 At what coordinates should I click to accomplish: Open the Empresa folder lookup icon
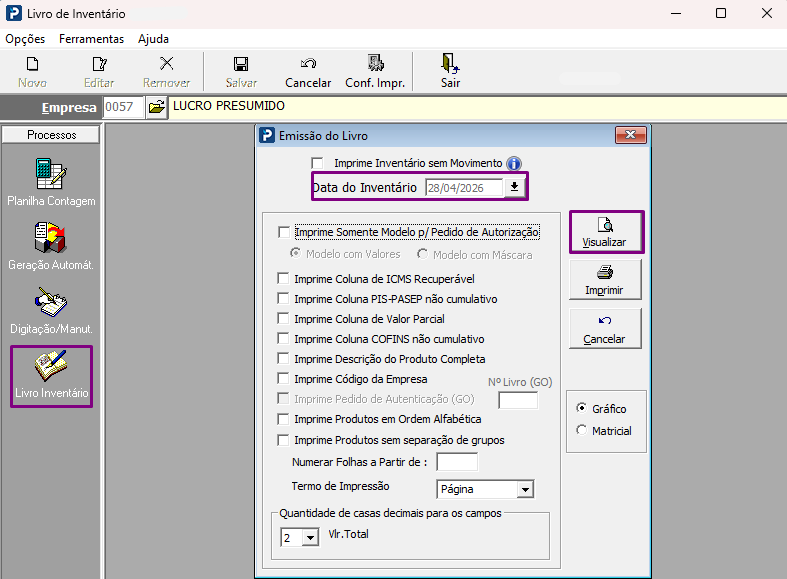coord(157,107)
